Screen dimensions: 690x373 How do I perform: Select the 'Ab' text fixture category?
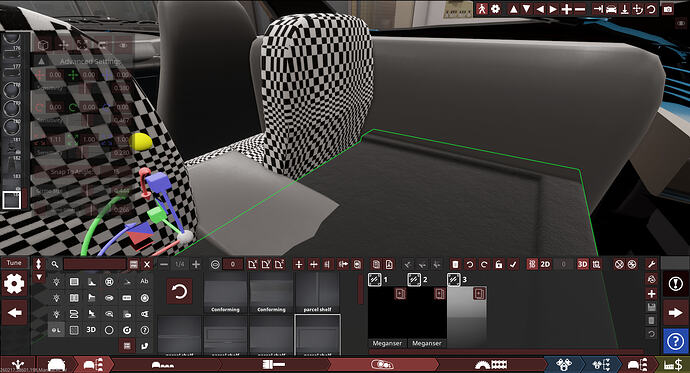pos(144,281)
